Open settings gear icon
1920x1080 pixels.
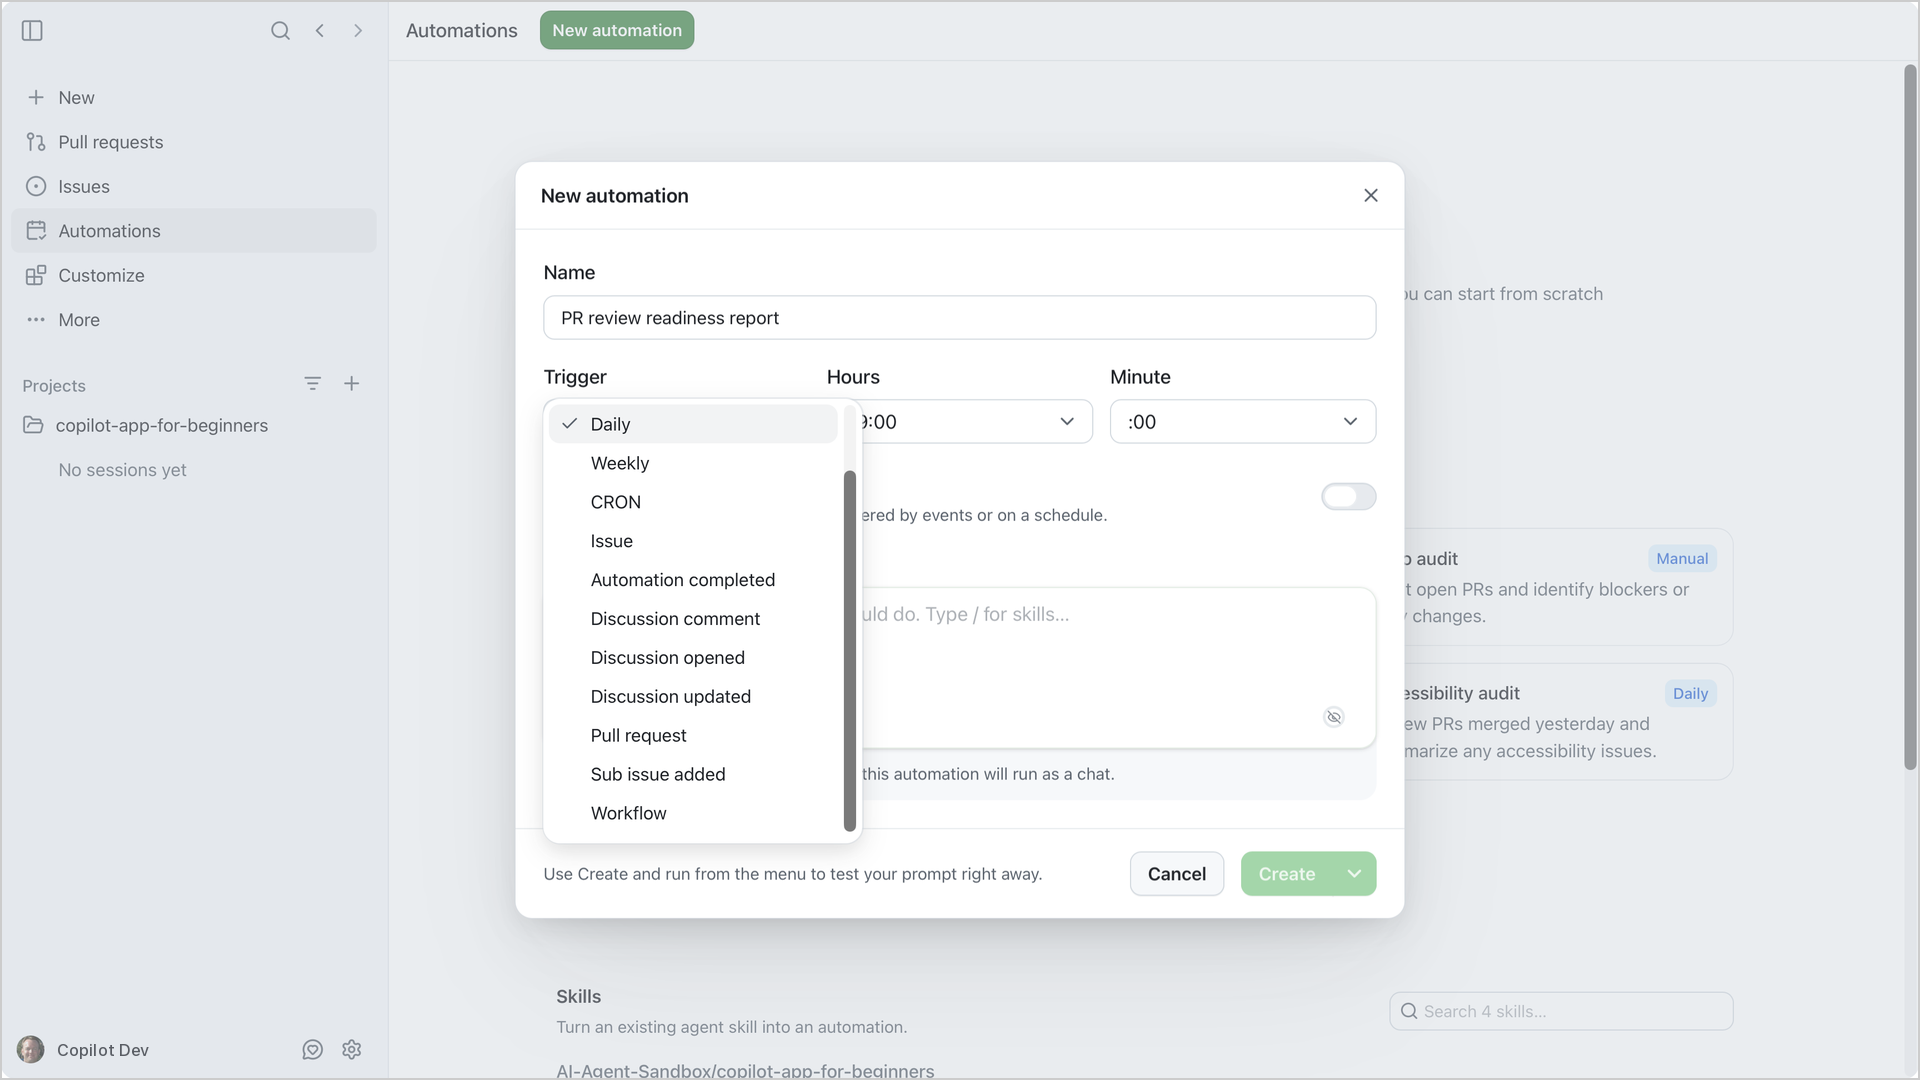click(x=351, y=1049)
